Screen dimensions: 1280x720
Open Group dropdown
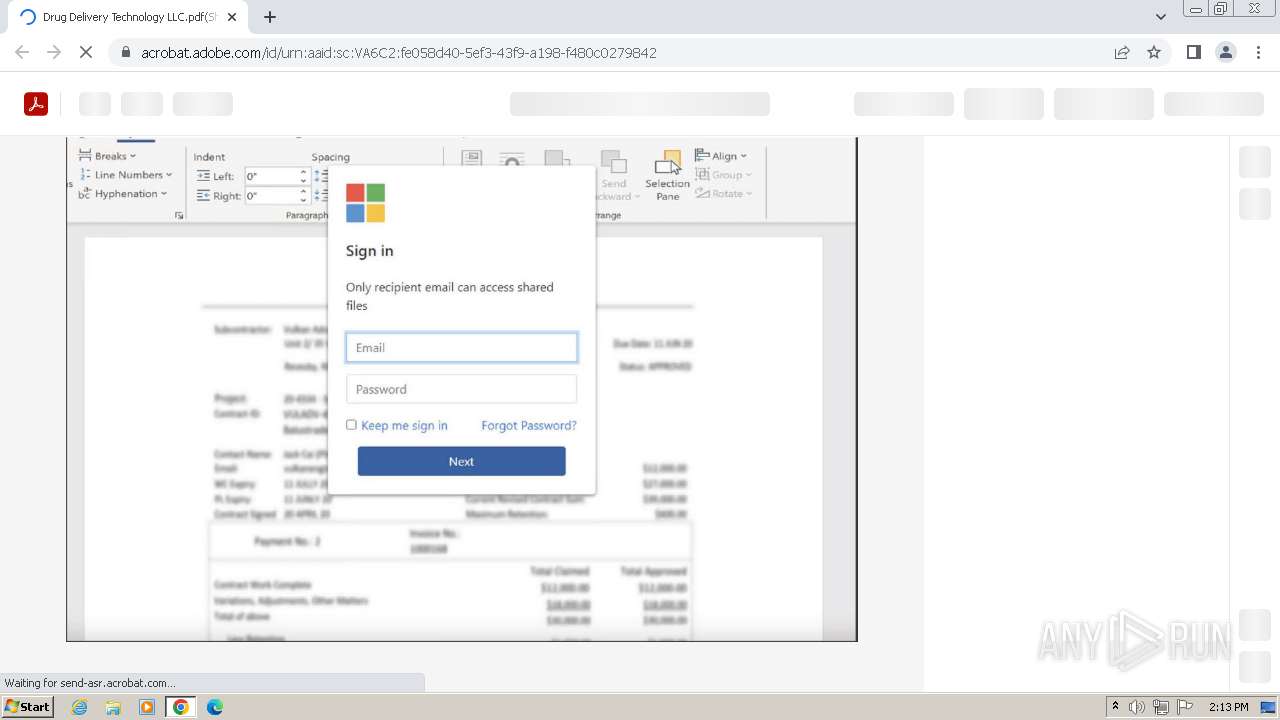(x=722, y=175)
